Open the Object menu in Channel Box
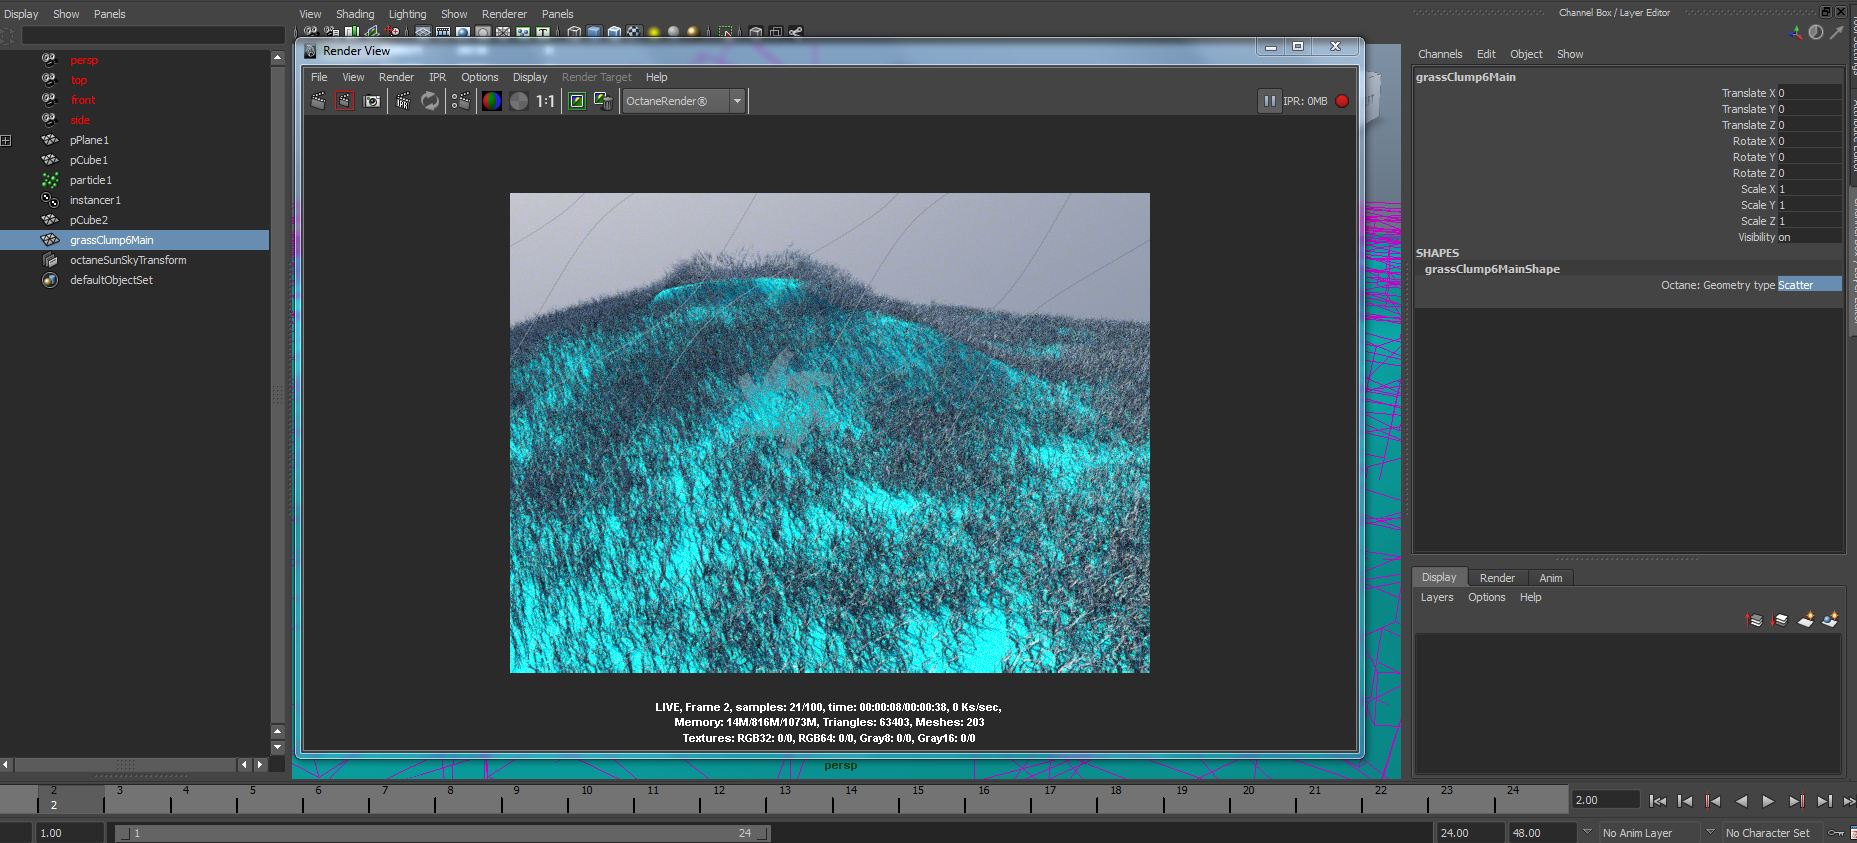 tap(1526, 54)
